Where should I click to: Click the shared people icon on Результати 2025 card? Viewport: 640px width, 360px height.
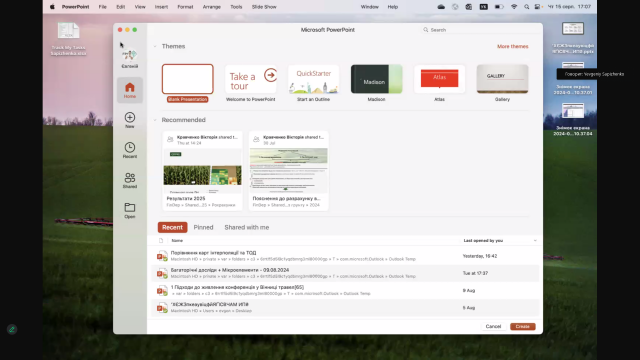pyautogui.click(x=170, y=140)
